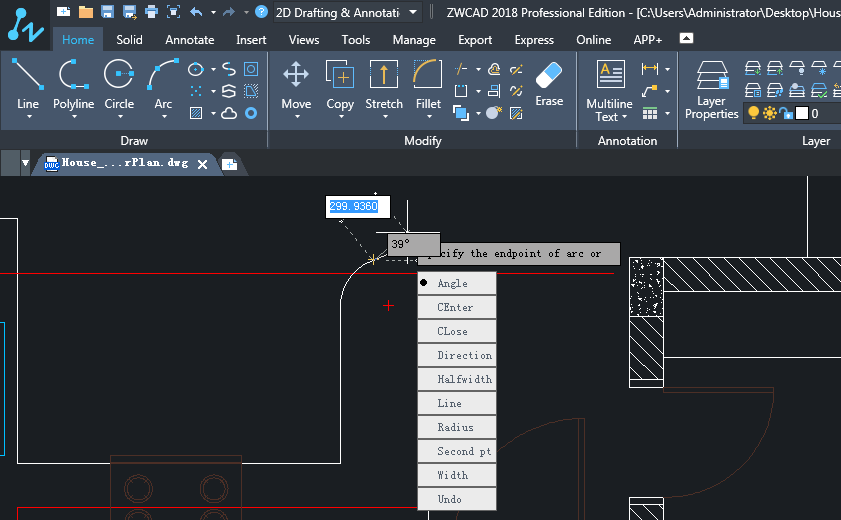Expand the Polyline dropdown arrow
This screenshot has height=520, width=841.
pyautogui.click(x=74, y=117)
